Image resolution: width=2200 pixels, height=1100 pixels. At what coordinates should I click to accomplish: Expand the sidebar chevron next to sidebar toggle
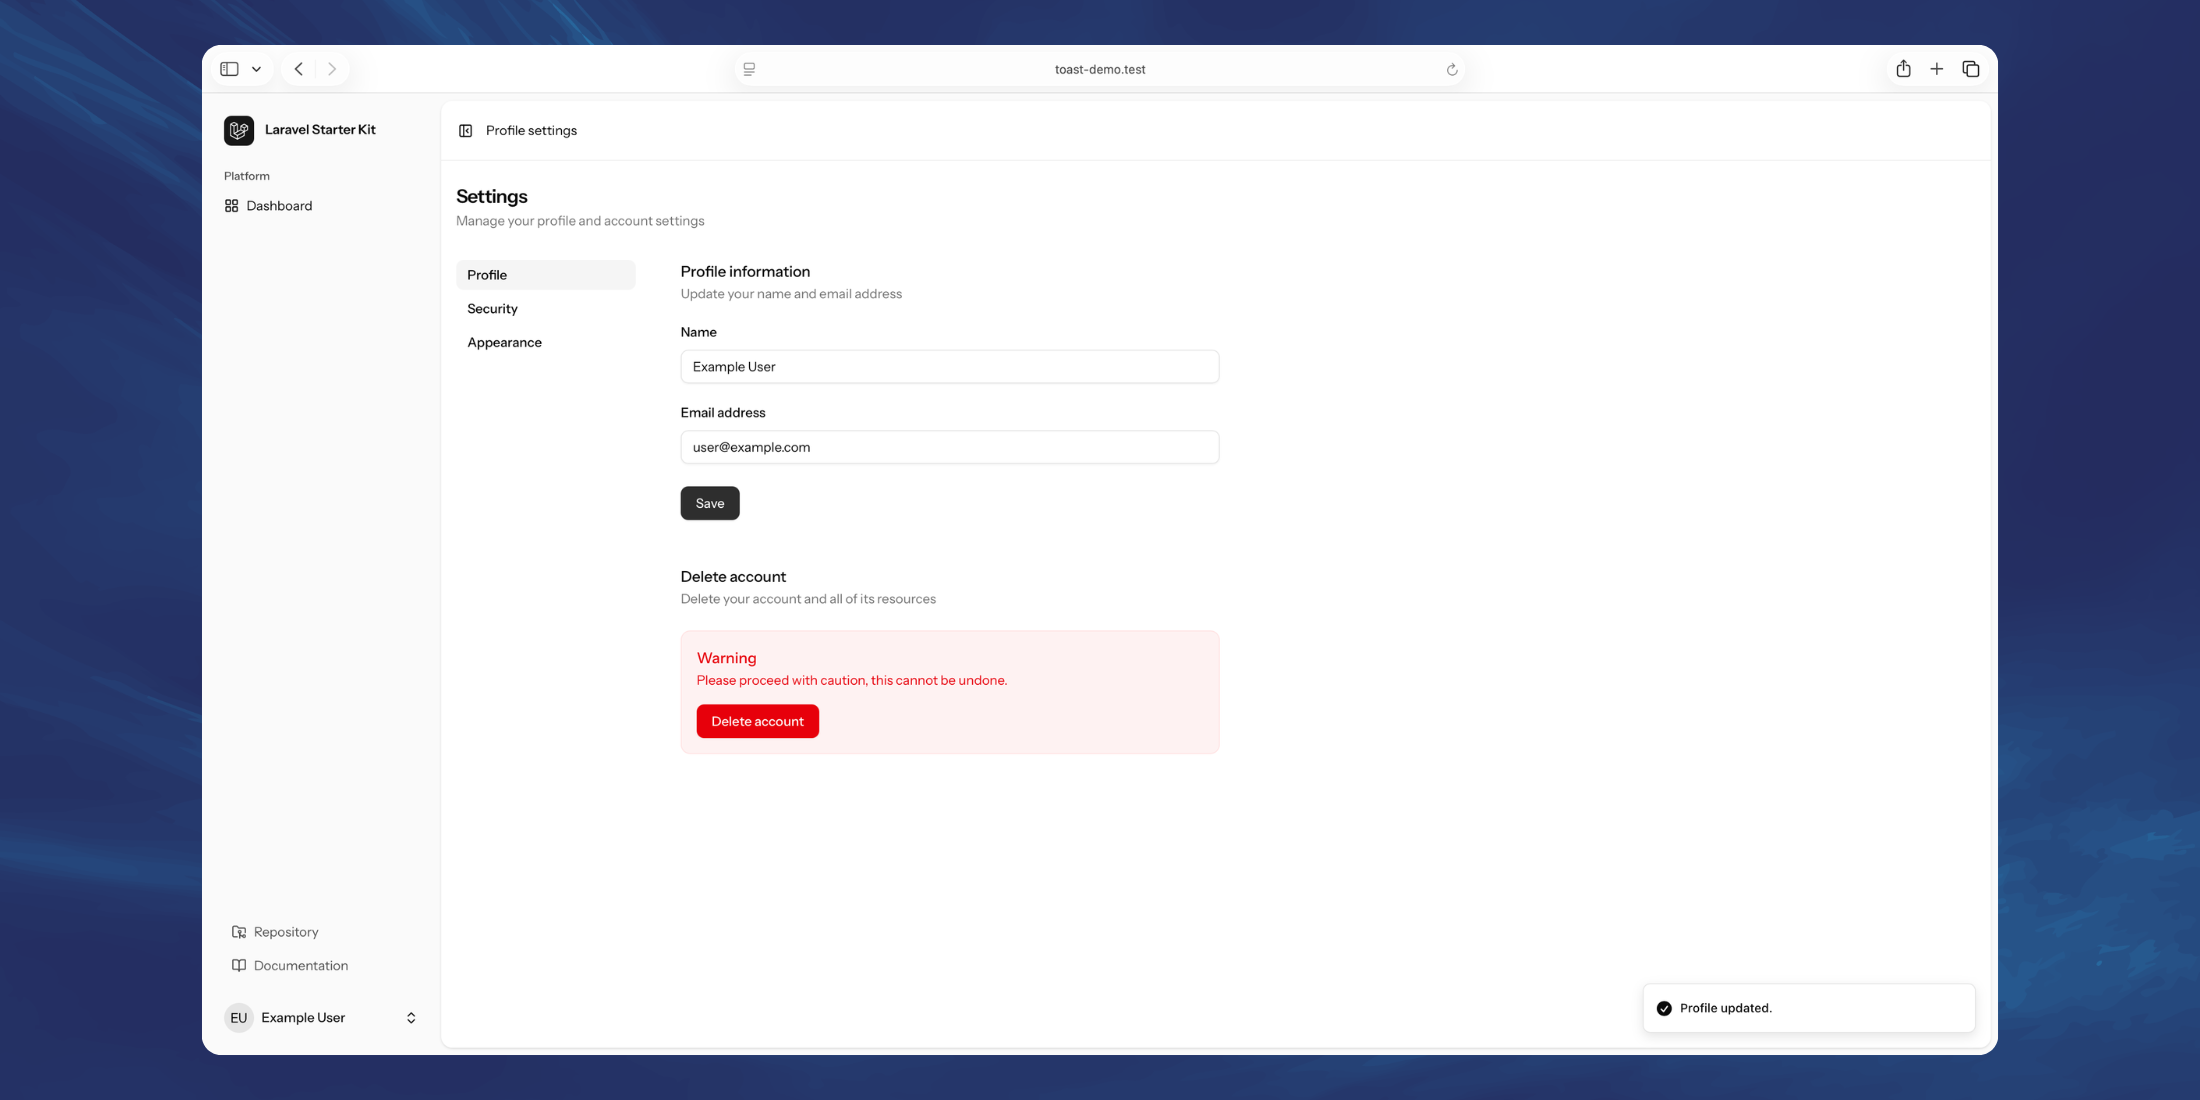(256, 68)
